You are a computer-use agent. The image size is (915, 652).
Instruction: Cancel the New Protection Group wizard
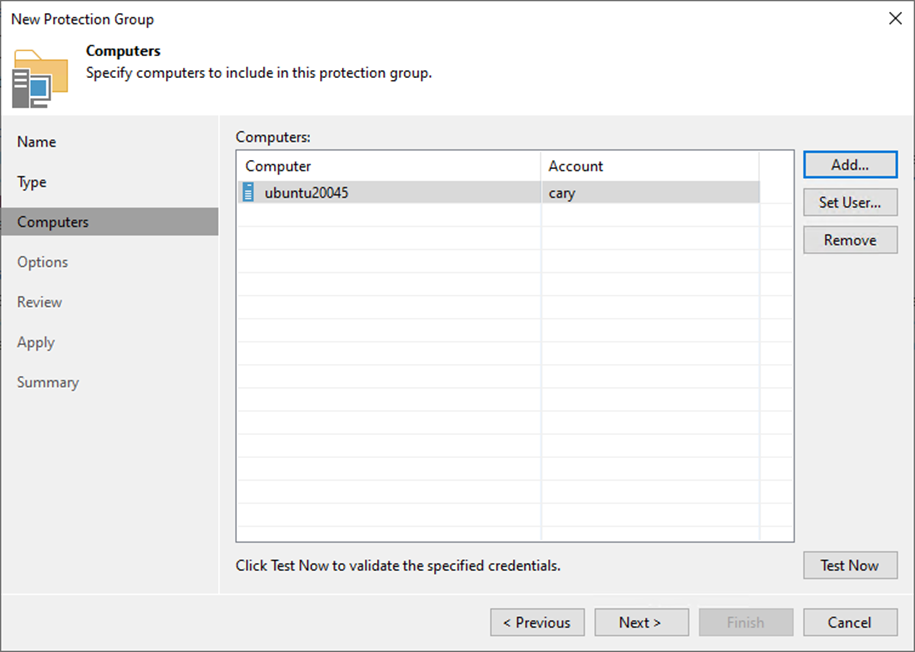point(849,622)
